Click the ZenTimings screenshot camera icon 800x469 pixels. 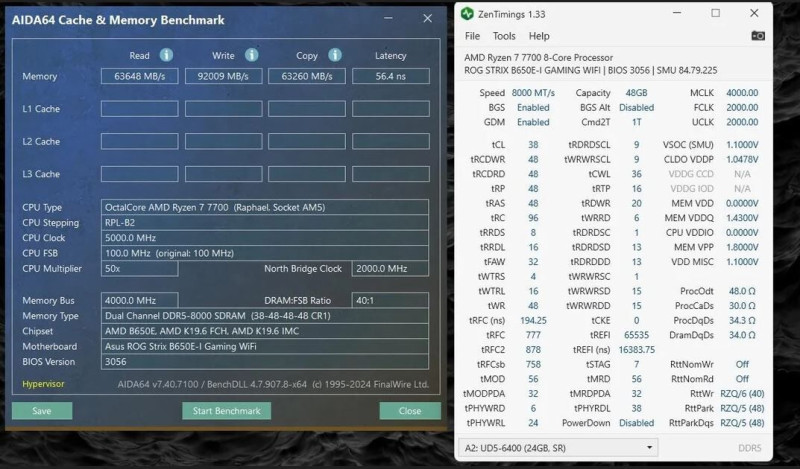tap(758, 36)
